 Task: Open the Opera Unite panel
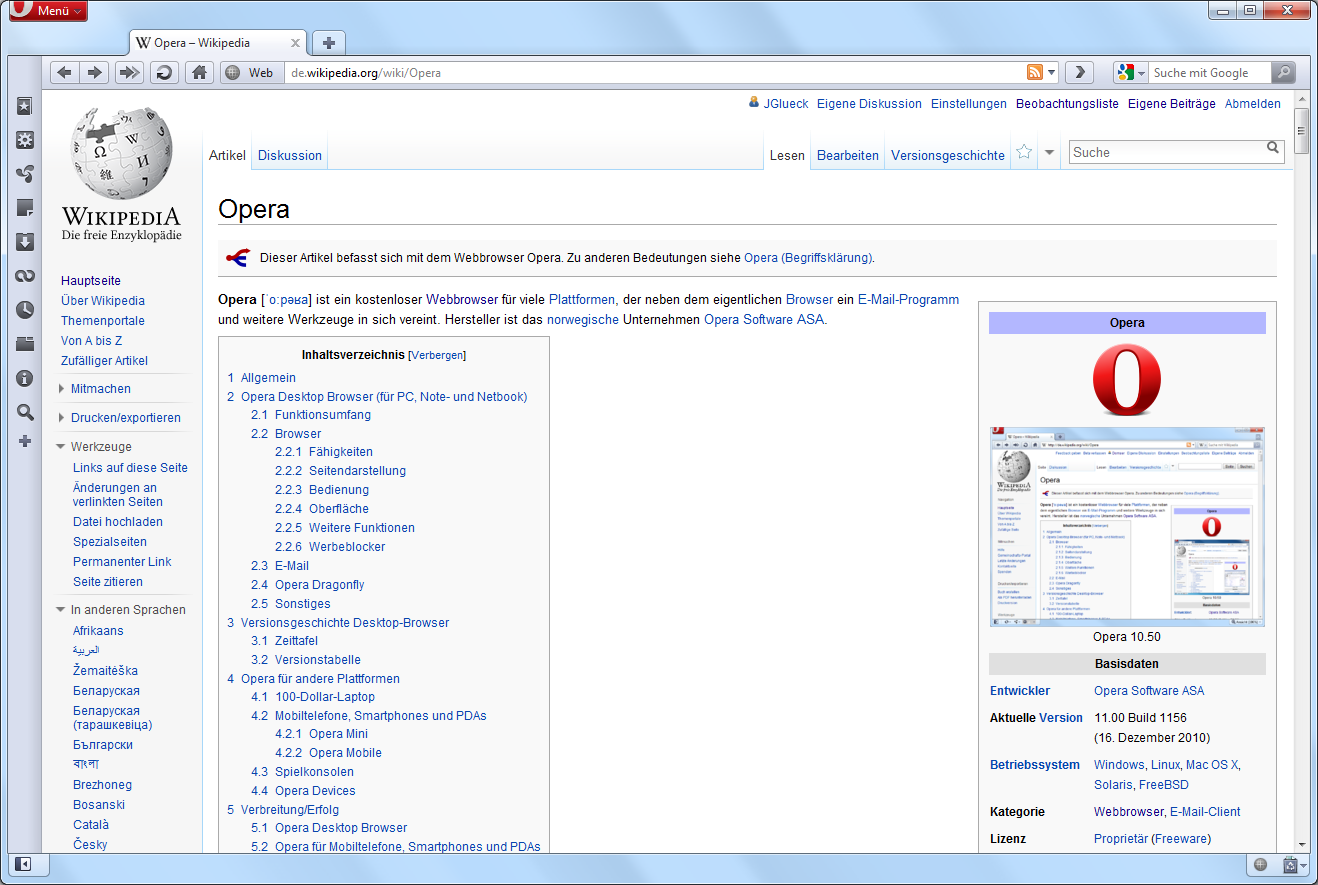[25, 174]
